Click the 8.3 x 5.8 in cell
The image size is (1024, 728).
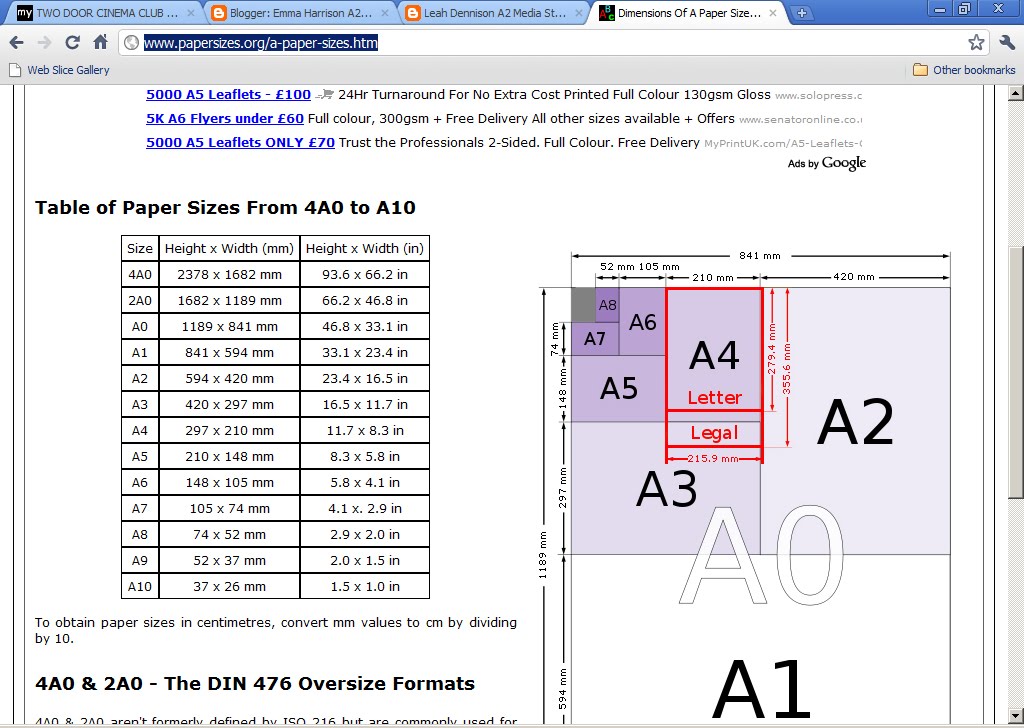[364, 456]
